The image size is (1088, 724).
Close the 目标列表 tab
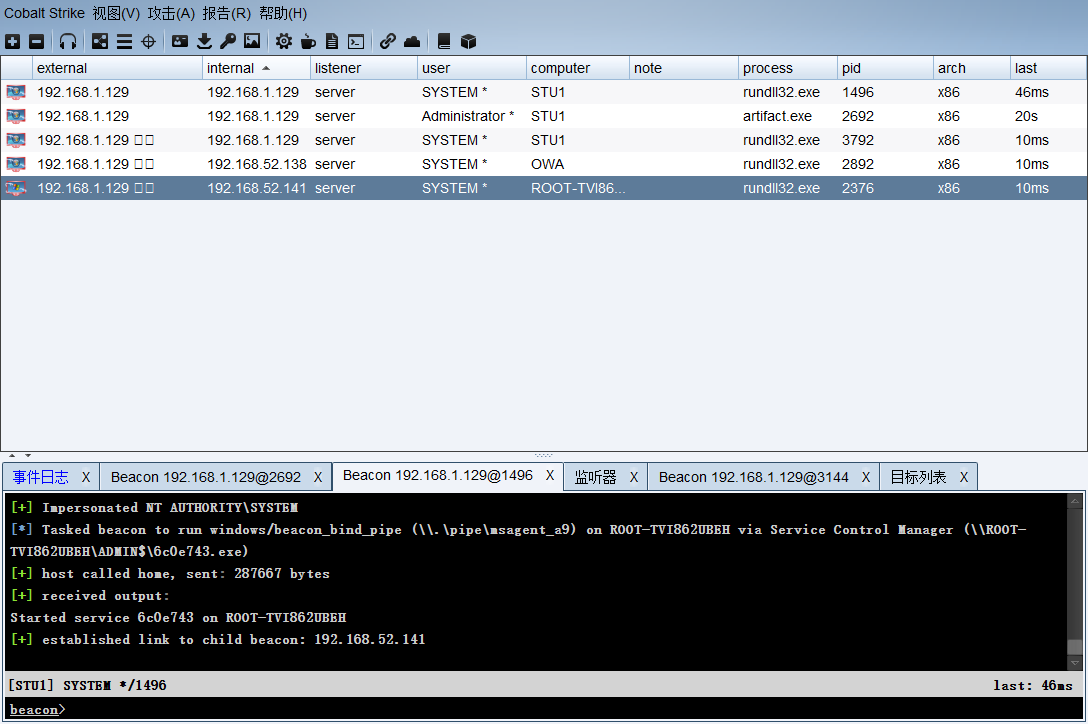(x=964, y=477)
